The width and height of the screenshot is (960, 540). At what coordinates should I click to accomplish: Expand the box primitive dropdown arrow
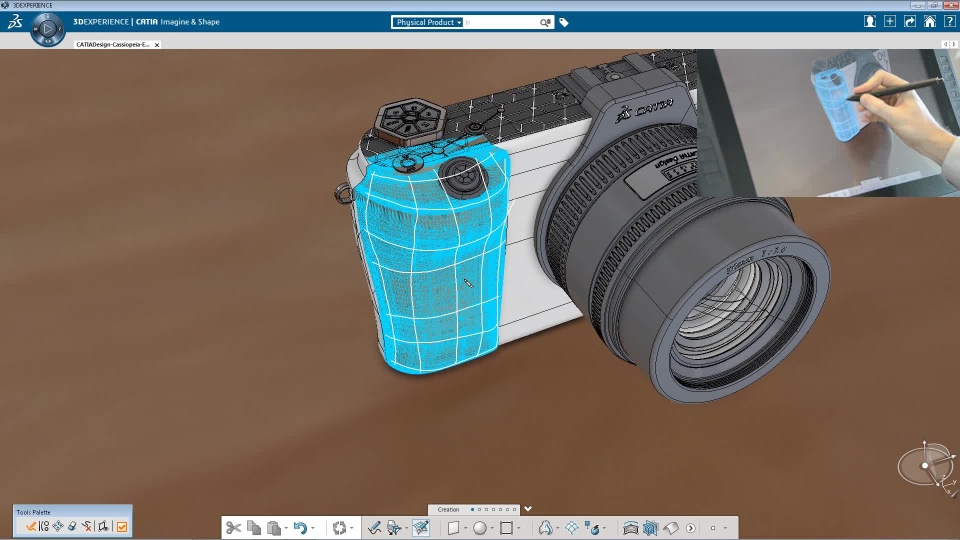[519, 528]
